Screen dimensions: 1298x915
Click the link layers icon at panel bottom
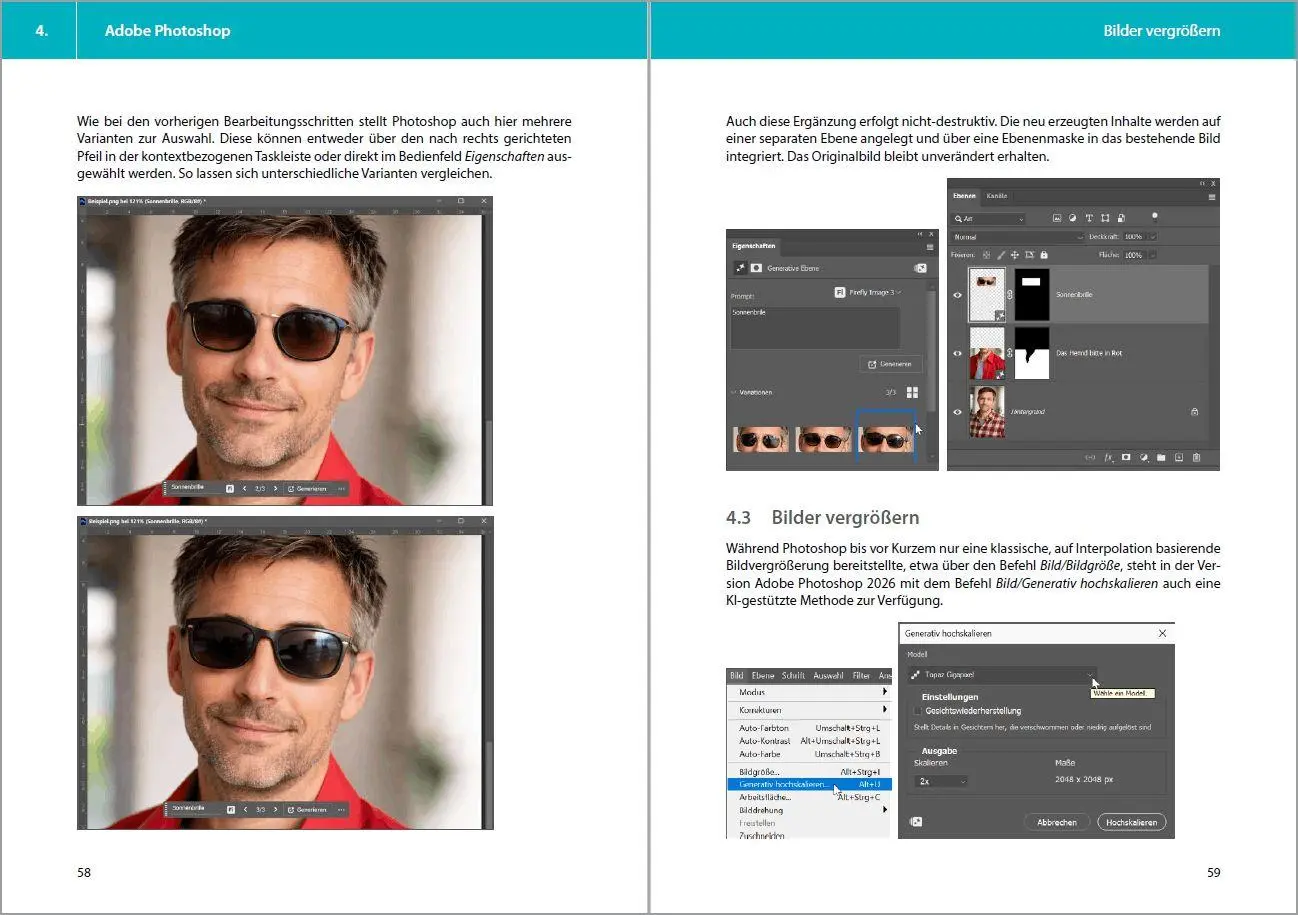tap(1090, 457)
